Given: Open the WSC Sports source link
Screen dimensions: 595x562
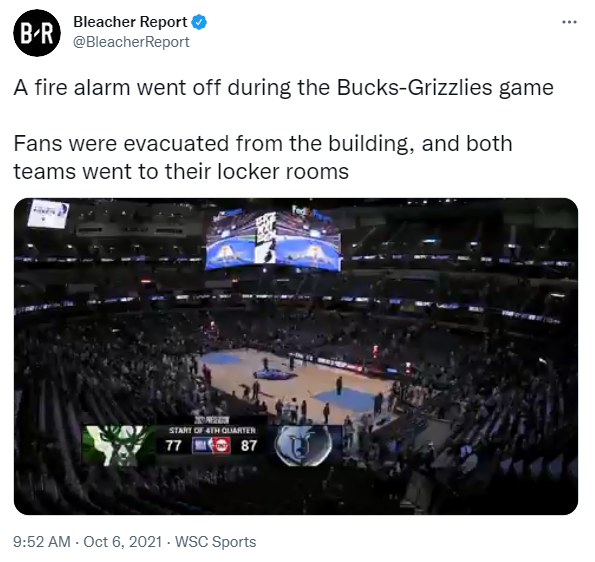Looking at the screenshot, I should pyautogui.click(x=215, y=542).
